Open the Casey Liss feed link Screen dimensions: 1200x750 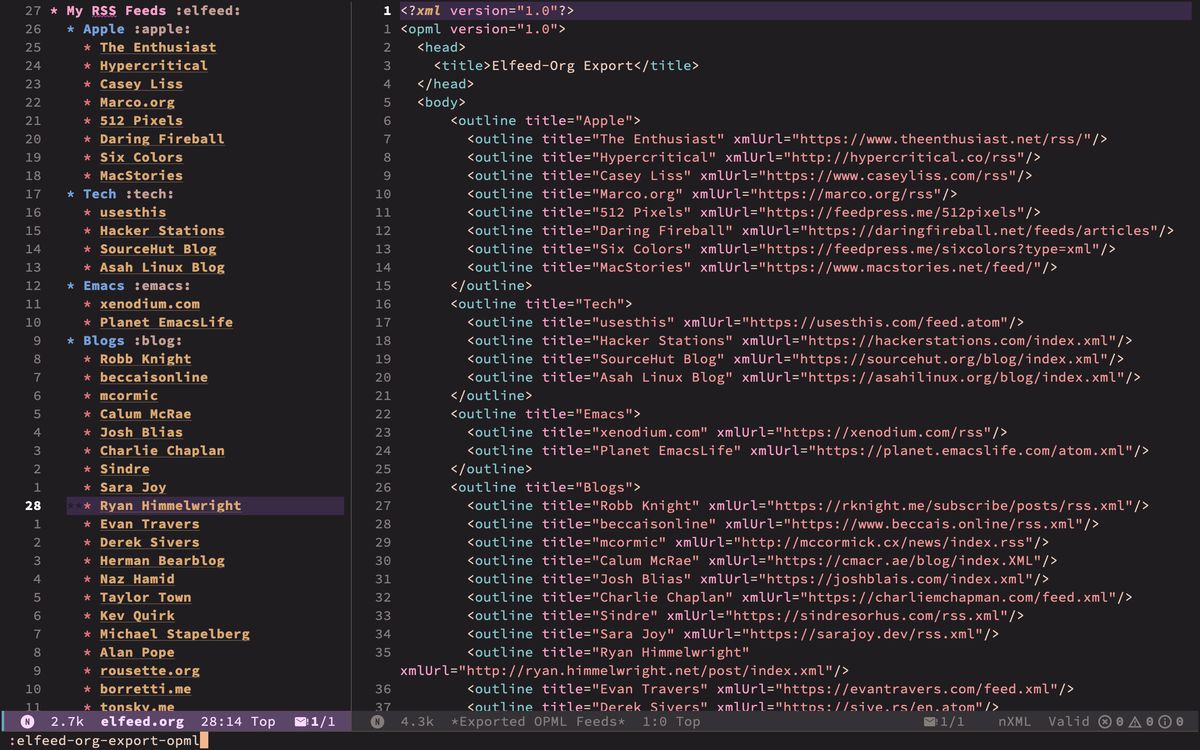[141, 84]
